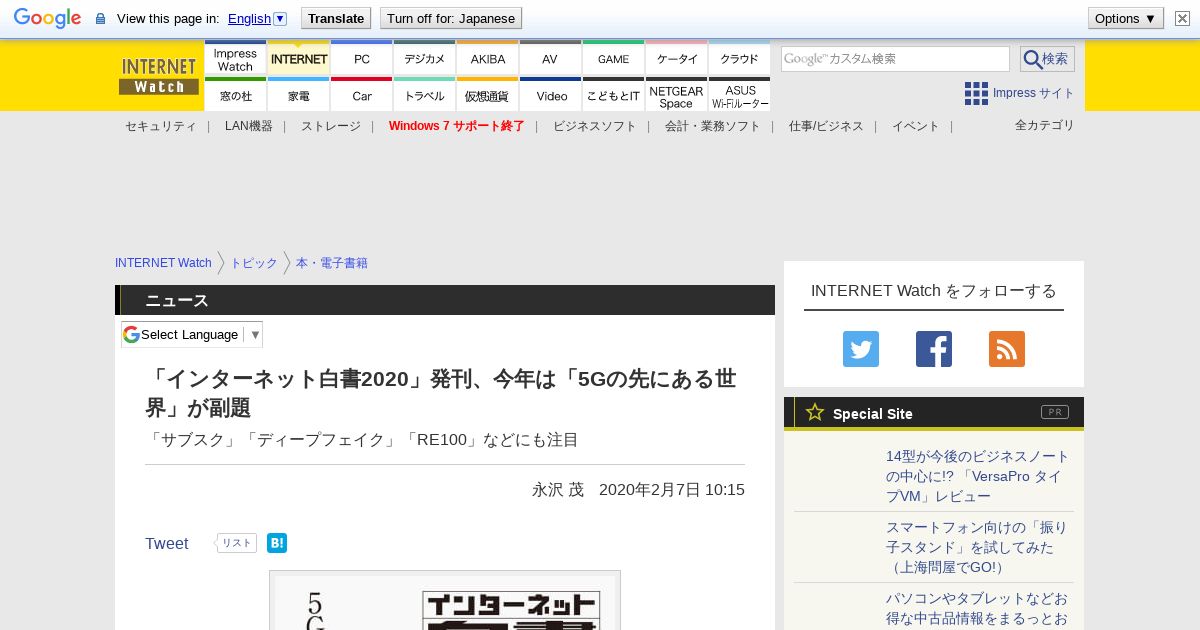The height and width of the screenshot is (630, 1200).
Task: Click 本・電子書籍 breadcrumb link
Action: [x=332, y=263]
